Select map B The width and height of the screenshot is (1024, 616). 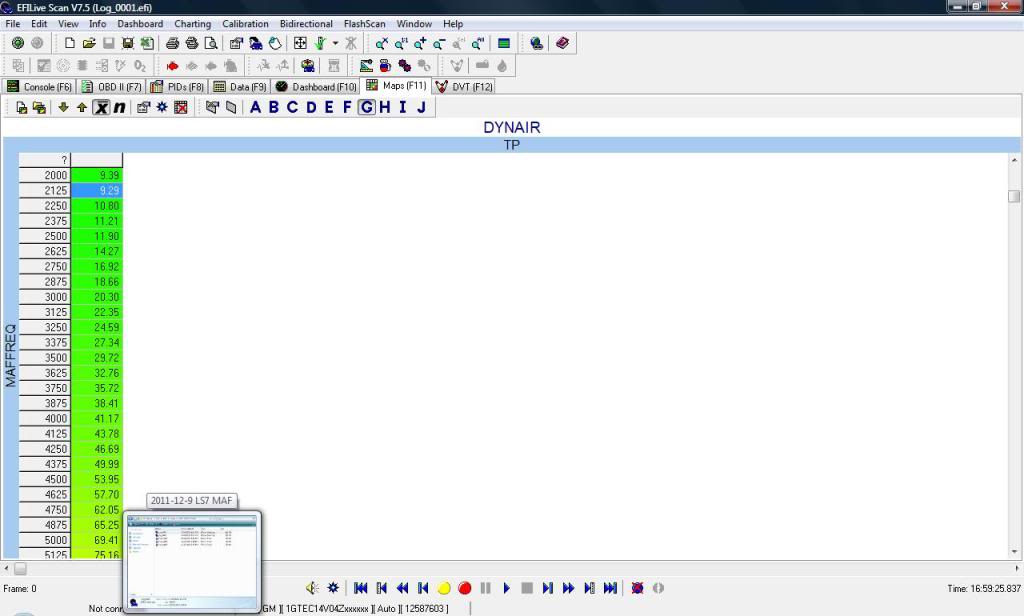[274, 107]
